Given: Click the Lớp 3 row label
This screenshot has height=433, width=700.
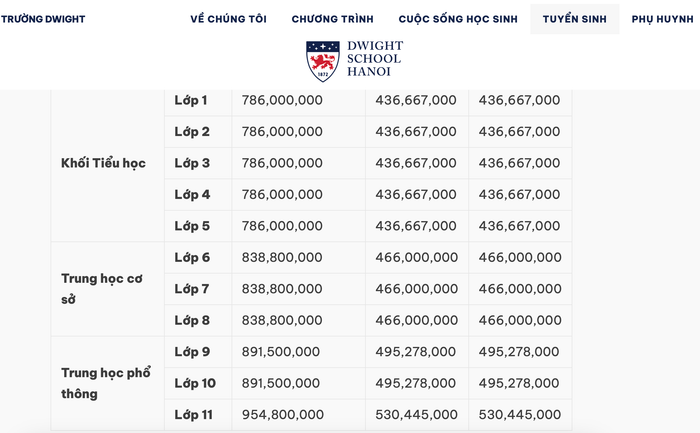Looking at the screenshot, I should (192, 163).
